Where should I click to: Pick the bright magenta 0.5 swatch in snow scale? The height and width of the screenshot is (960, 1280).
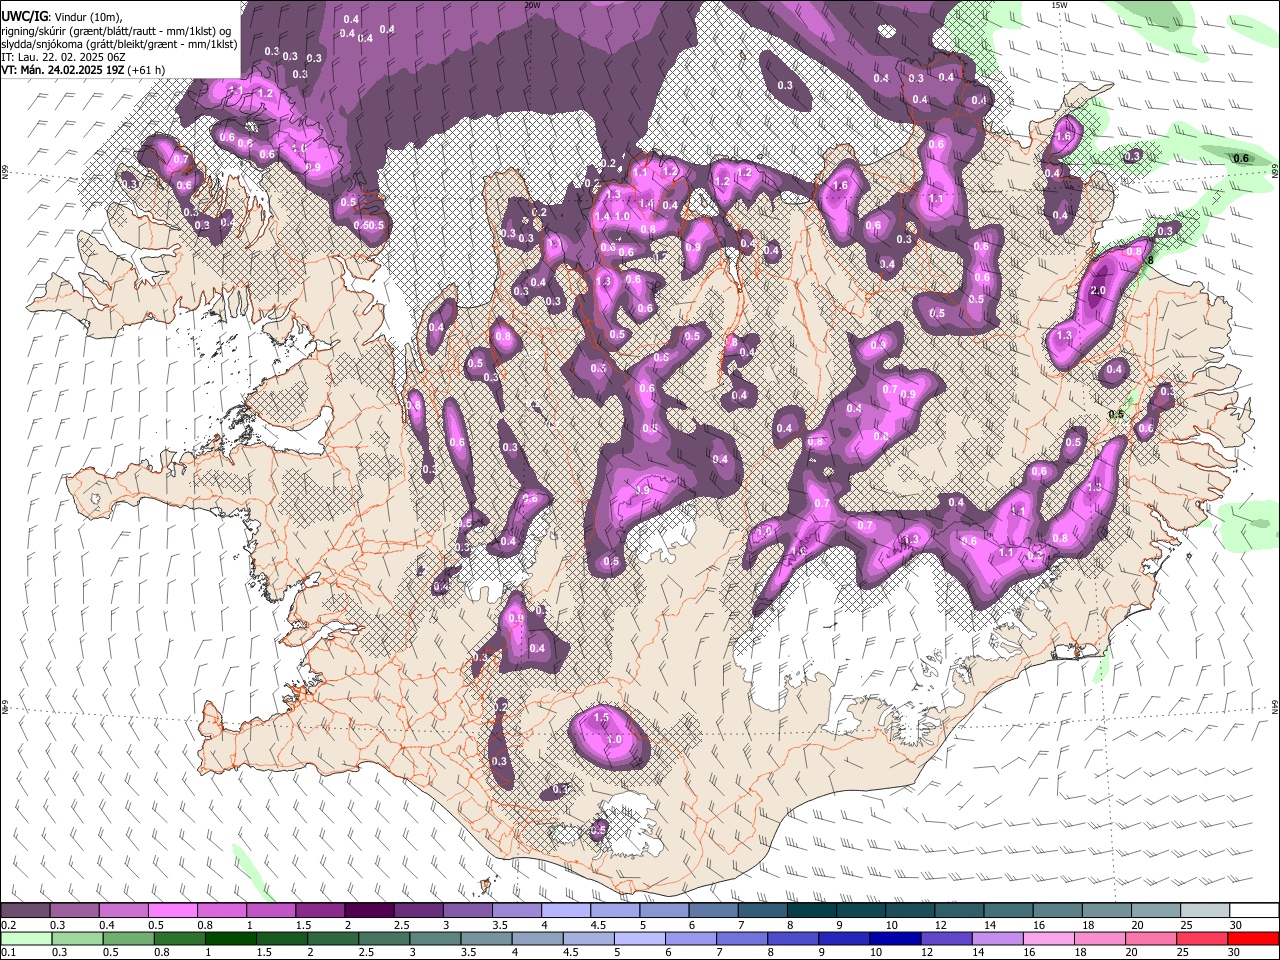172,911
